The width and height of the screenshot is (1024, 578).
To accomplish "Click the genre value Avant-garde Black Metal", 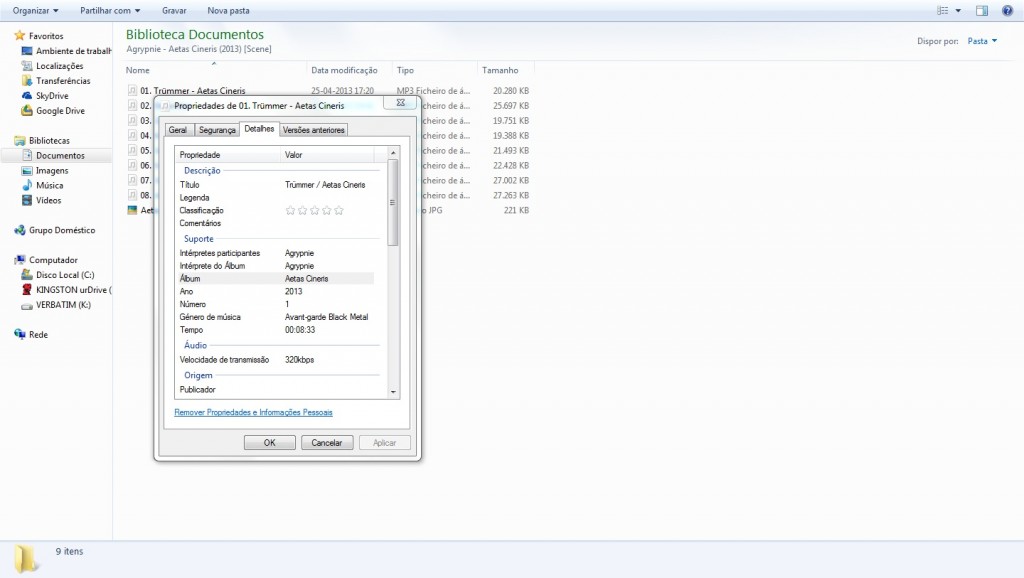I will (327, 317).
